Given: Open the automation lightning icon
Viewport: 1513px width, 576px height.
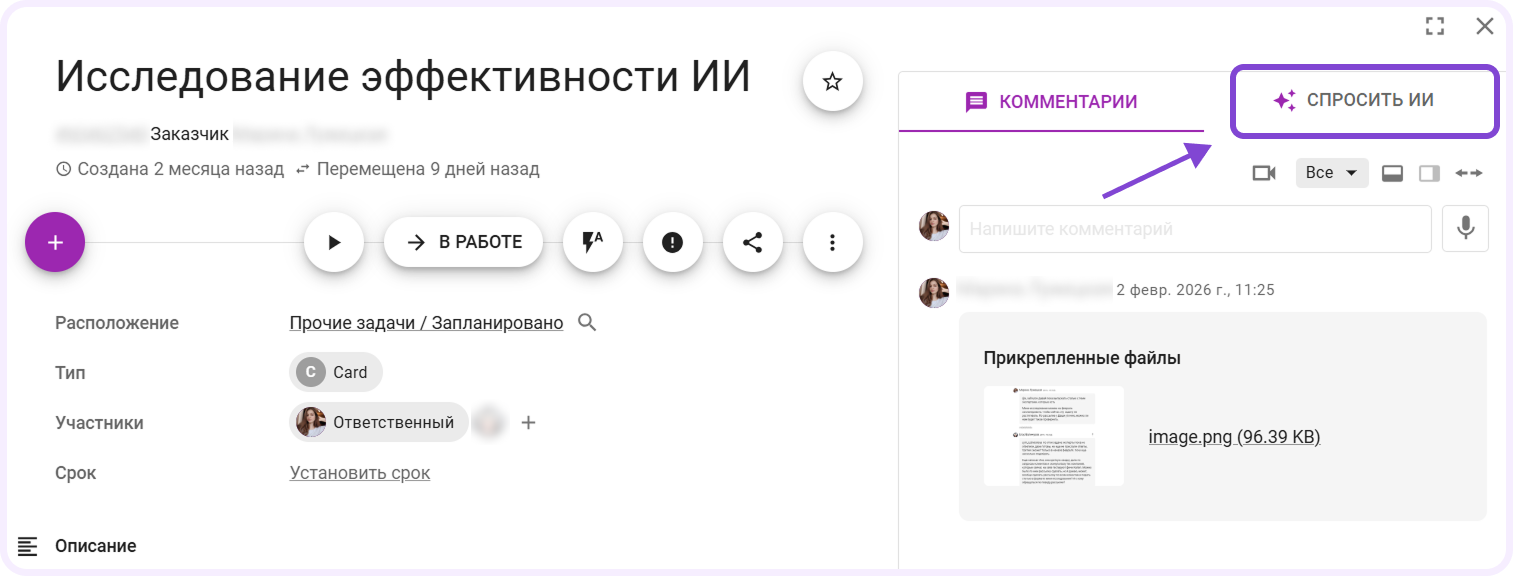Looking at the screenshot, I should pyautogui.click(x=593, y=242).
